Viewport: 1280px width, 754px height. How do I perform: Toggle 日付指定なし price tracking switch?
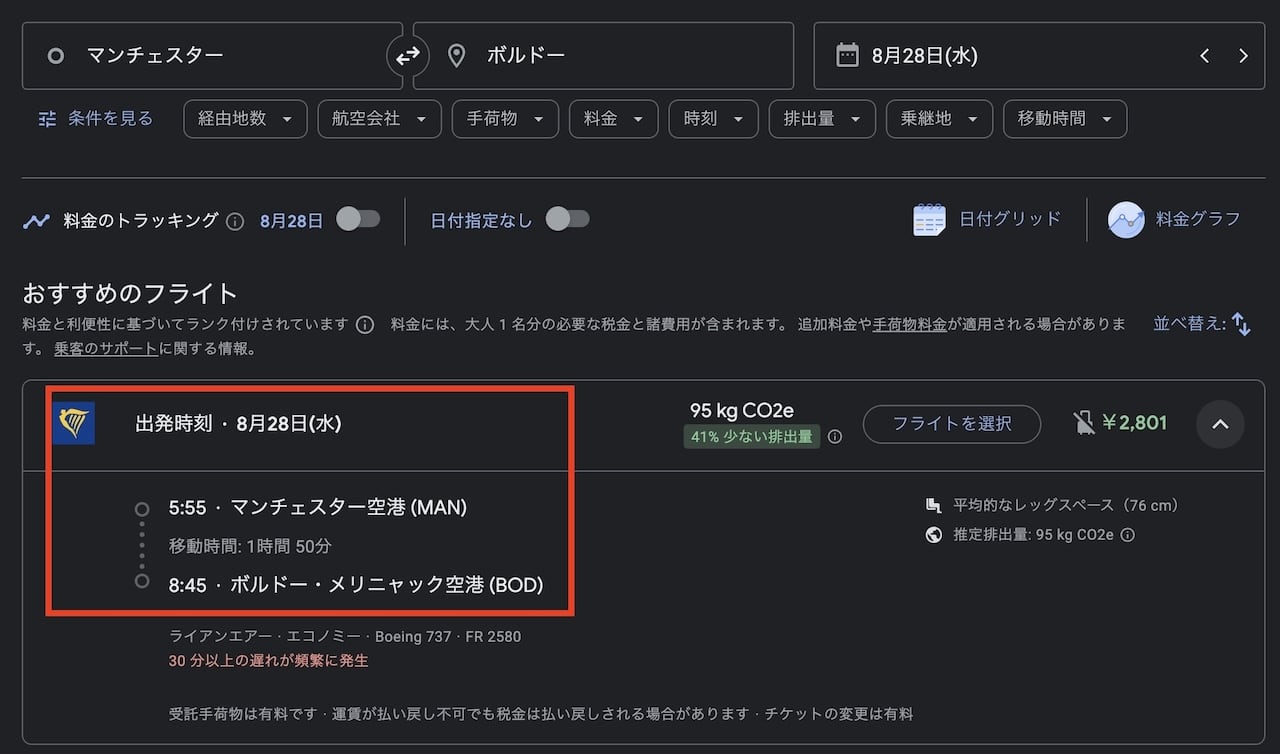pos(567,219)
